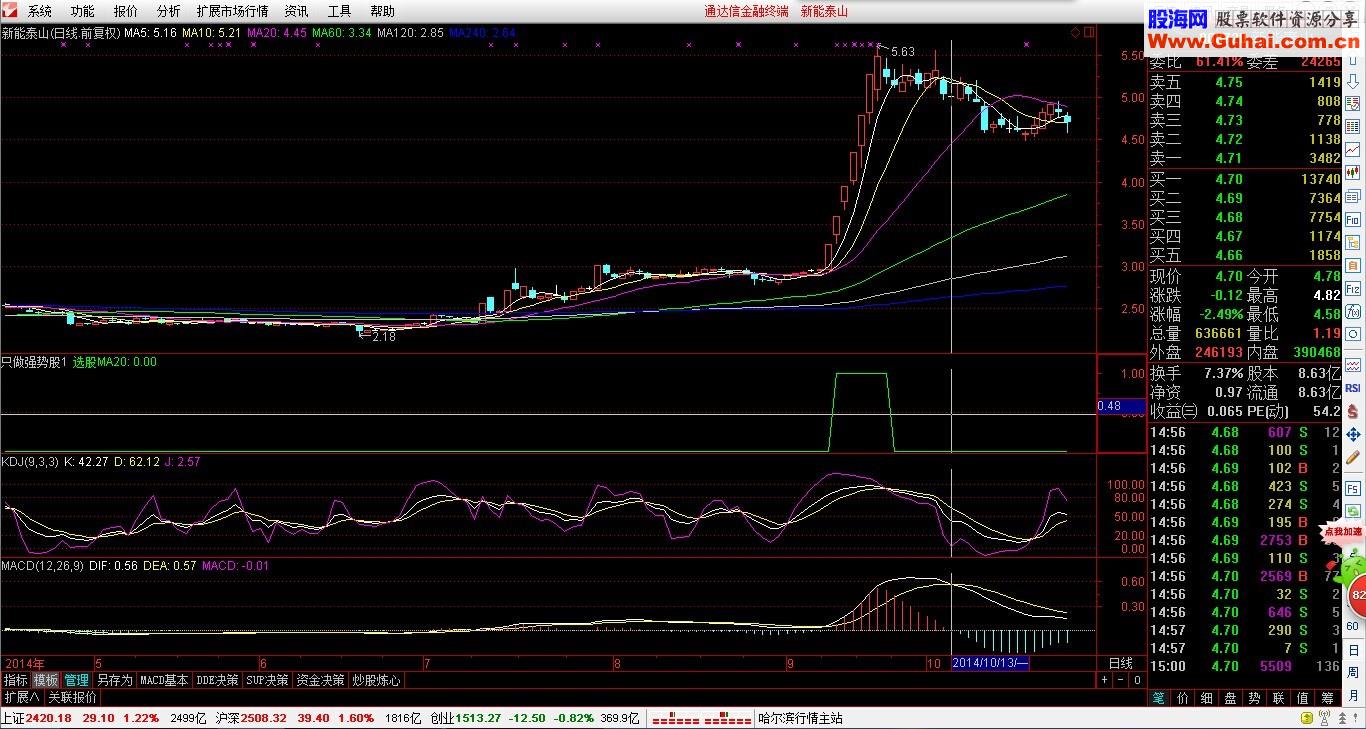The image size is (1366, 729).
Task: Click the orange 自 self-selected stocks icon
Action: (1353, 266)
